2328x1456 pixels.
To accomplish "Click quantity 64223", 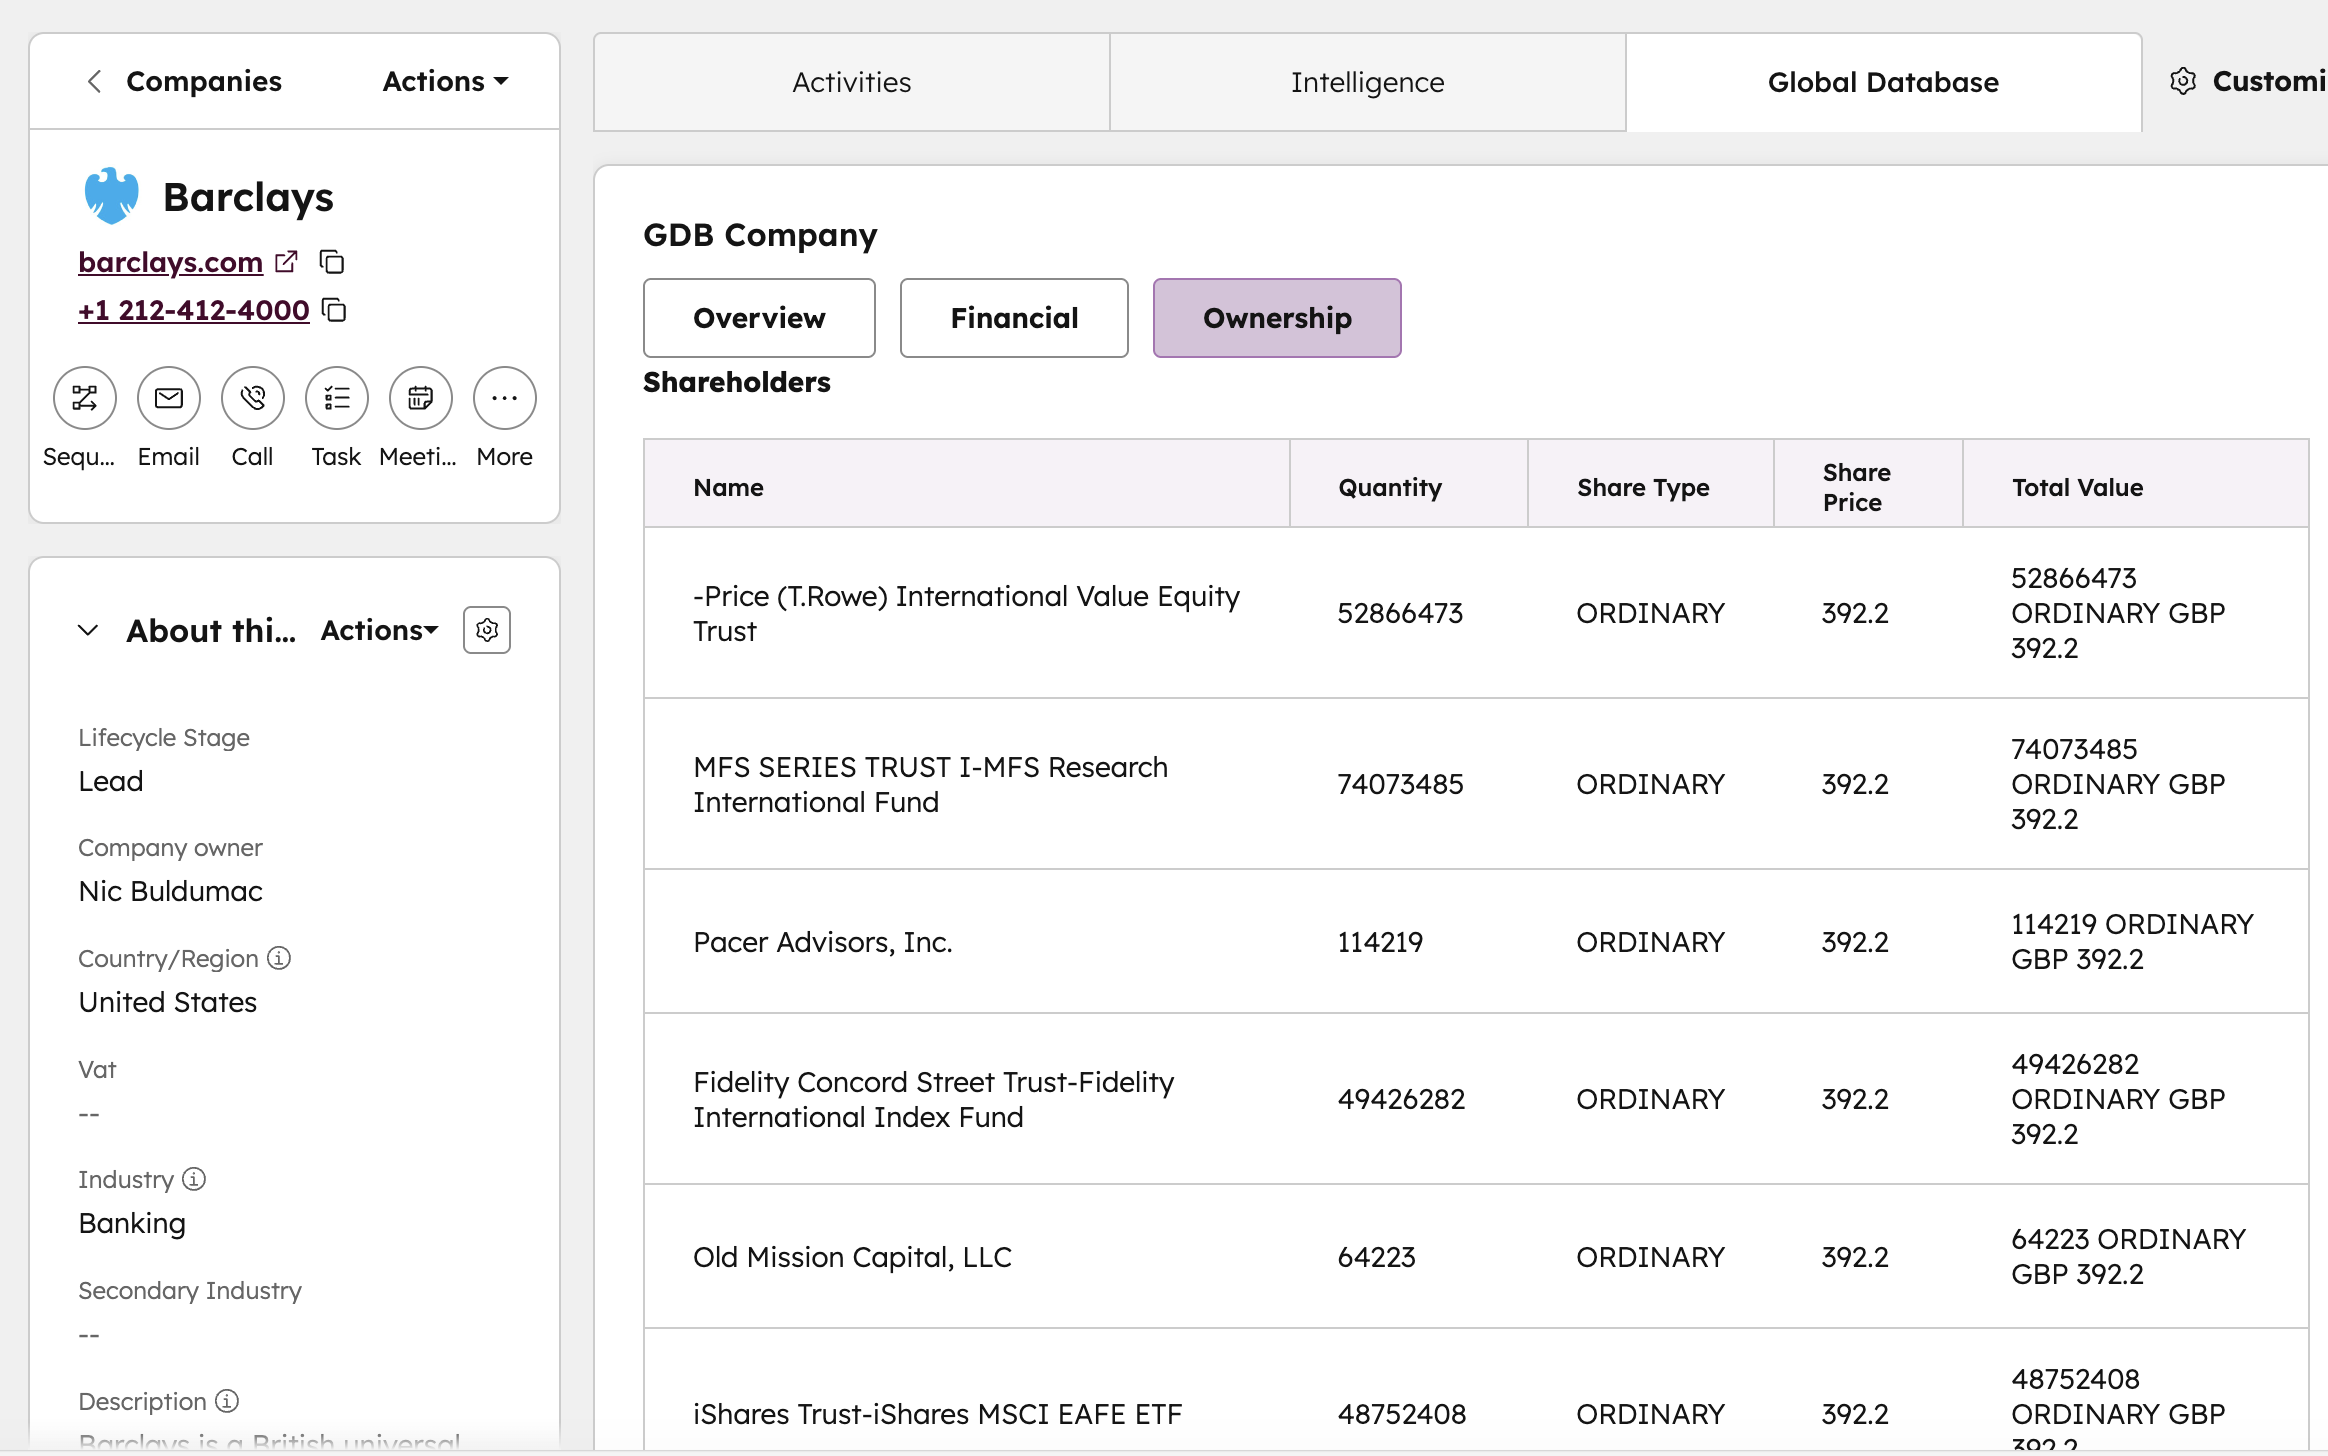I will 1377,1257.
